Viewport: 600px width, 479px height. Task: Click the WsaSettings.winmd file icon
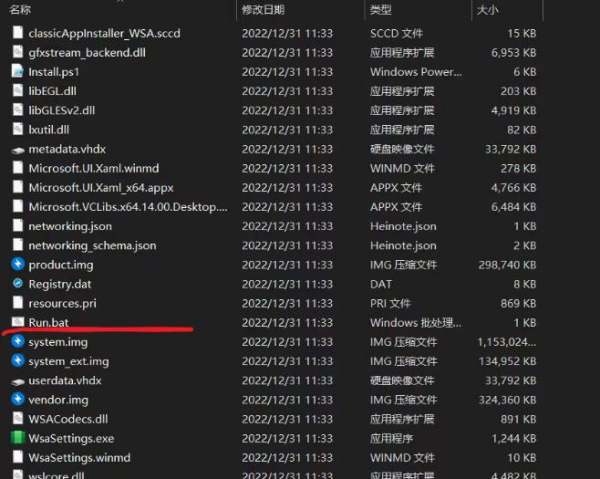point(18,457)
